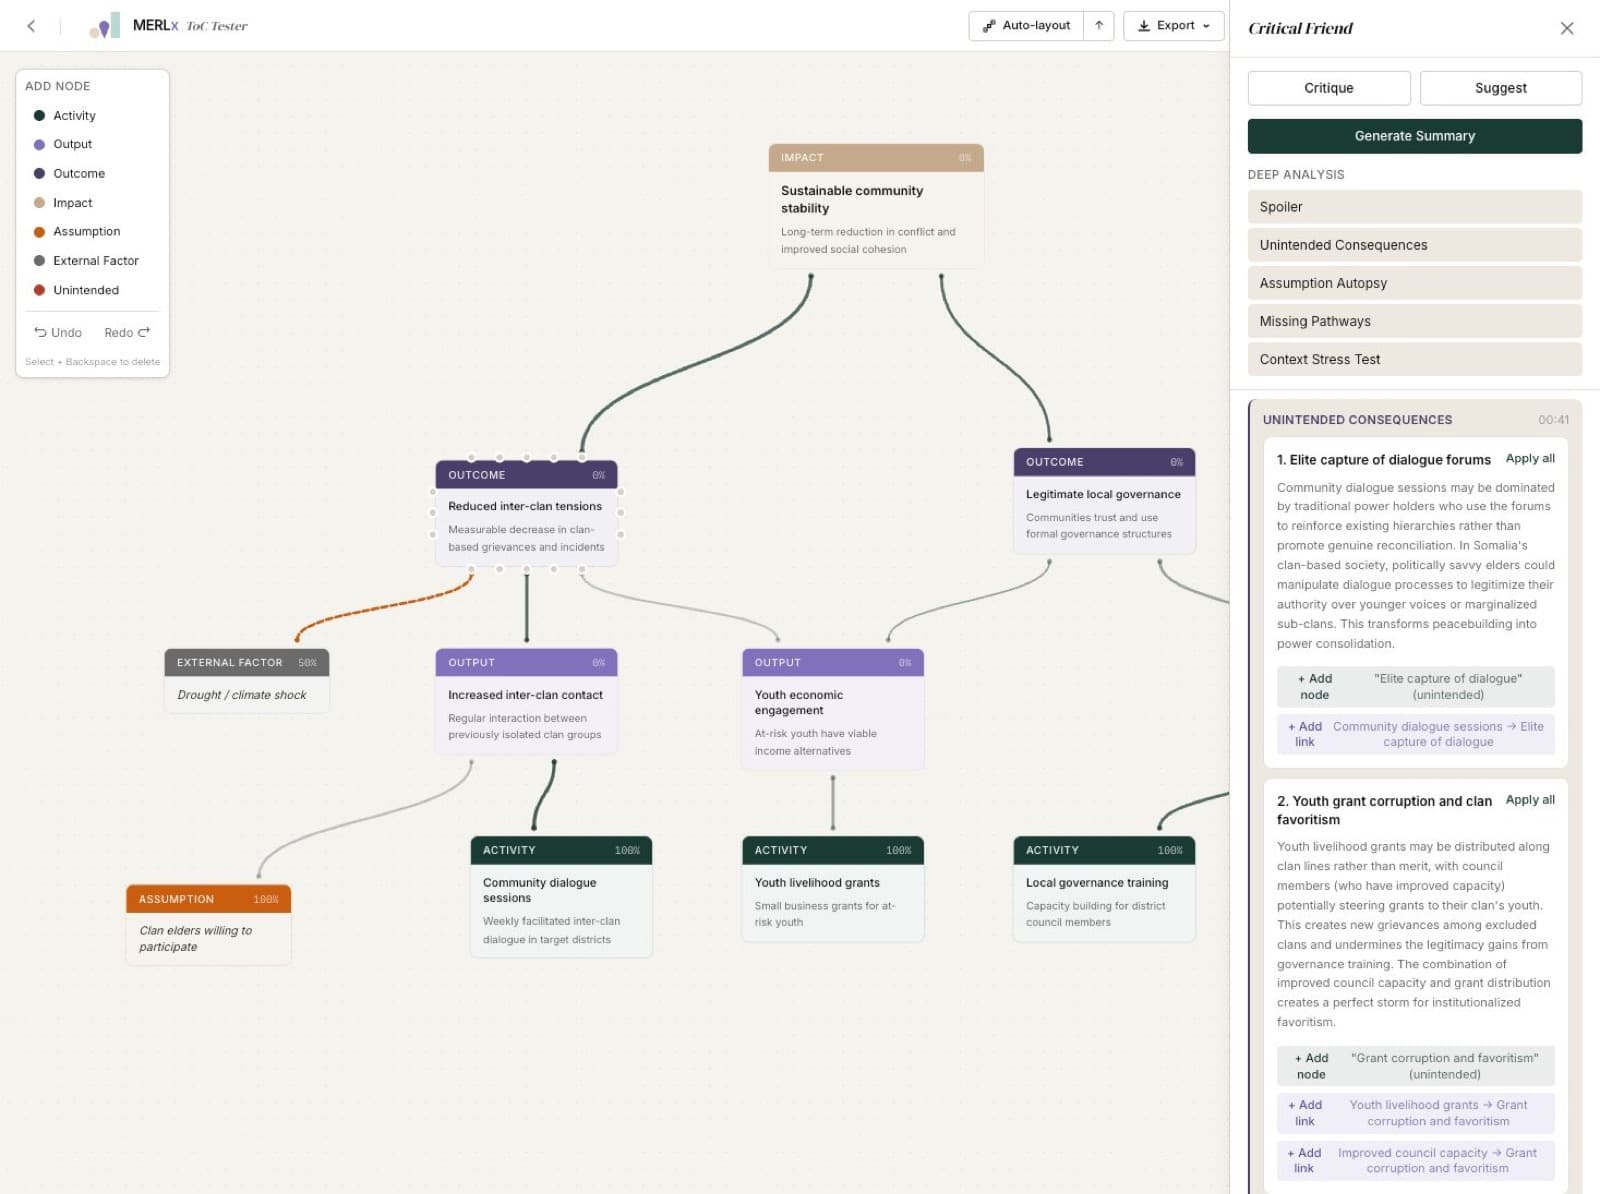The width and height of the screenshot is (1600, 1194).
Task: Click Generate Summary button
Action: click(1414, 136)
